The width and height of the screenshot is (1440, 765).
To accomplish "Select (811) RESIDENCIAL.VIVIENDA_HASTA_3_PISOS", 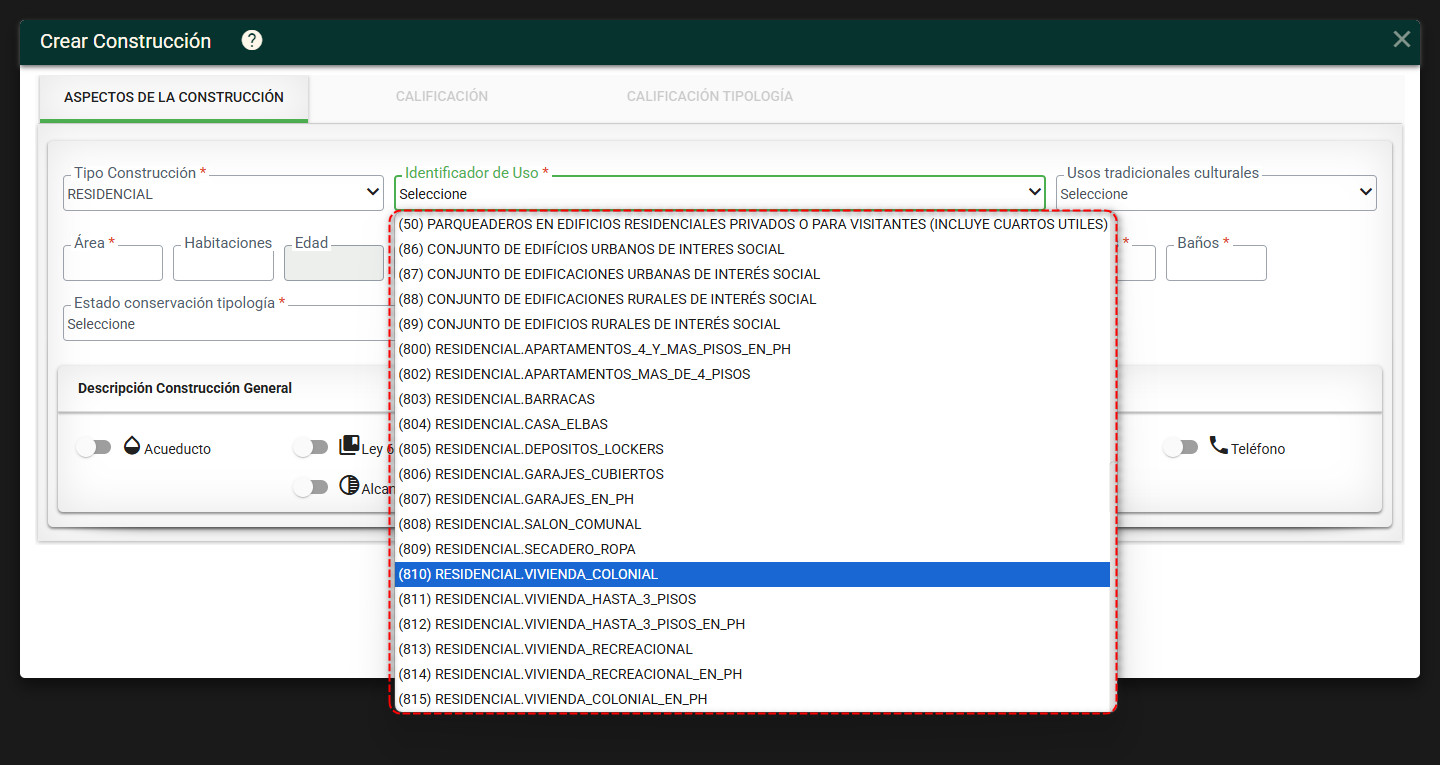I will (753, 599).
